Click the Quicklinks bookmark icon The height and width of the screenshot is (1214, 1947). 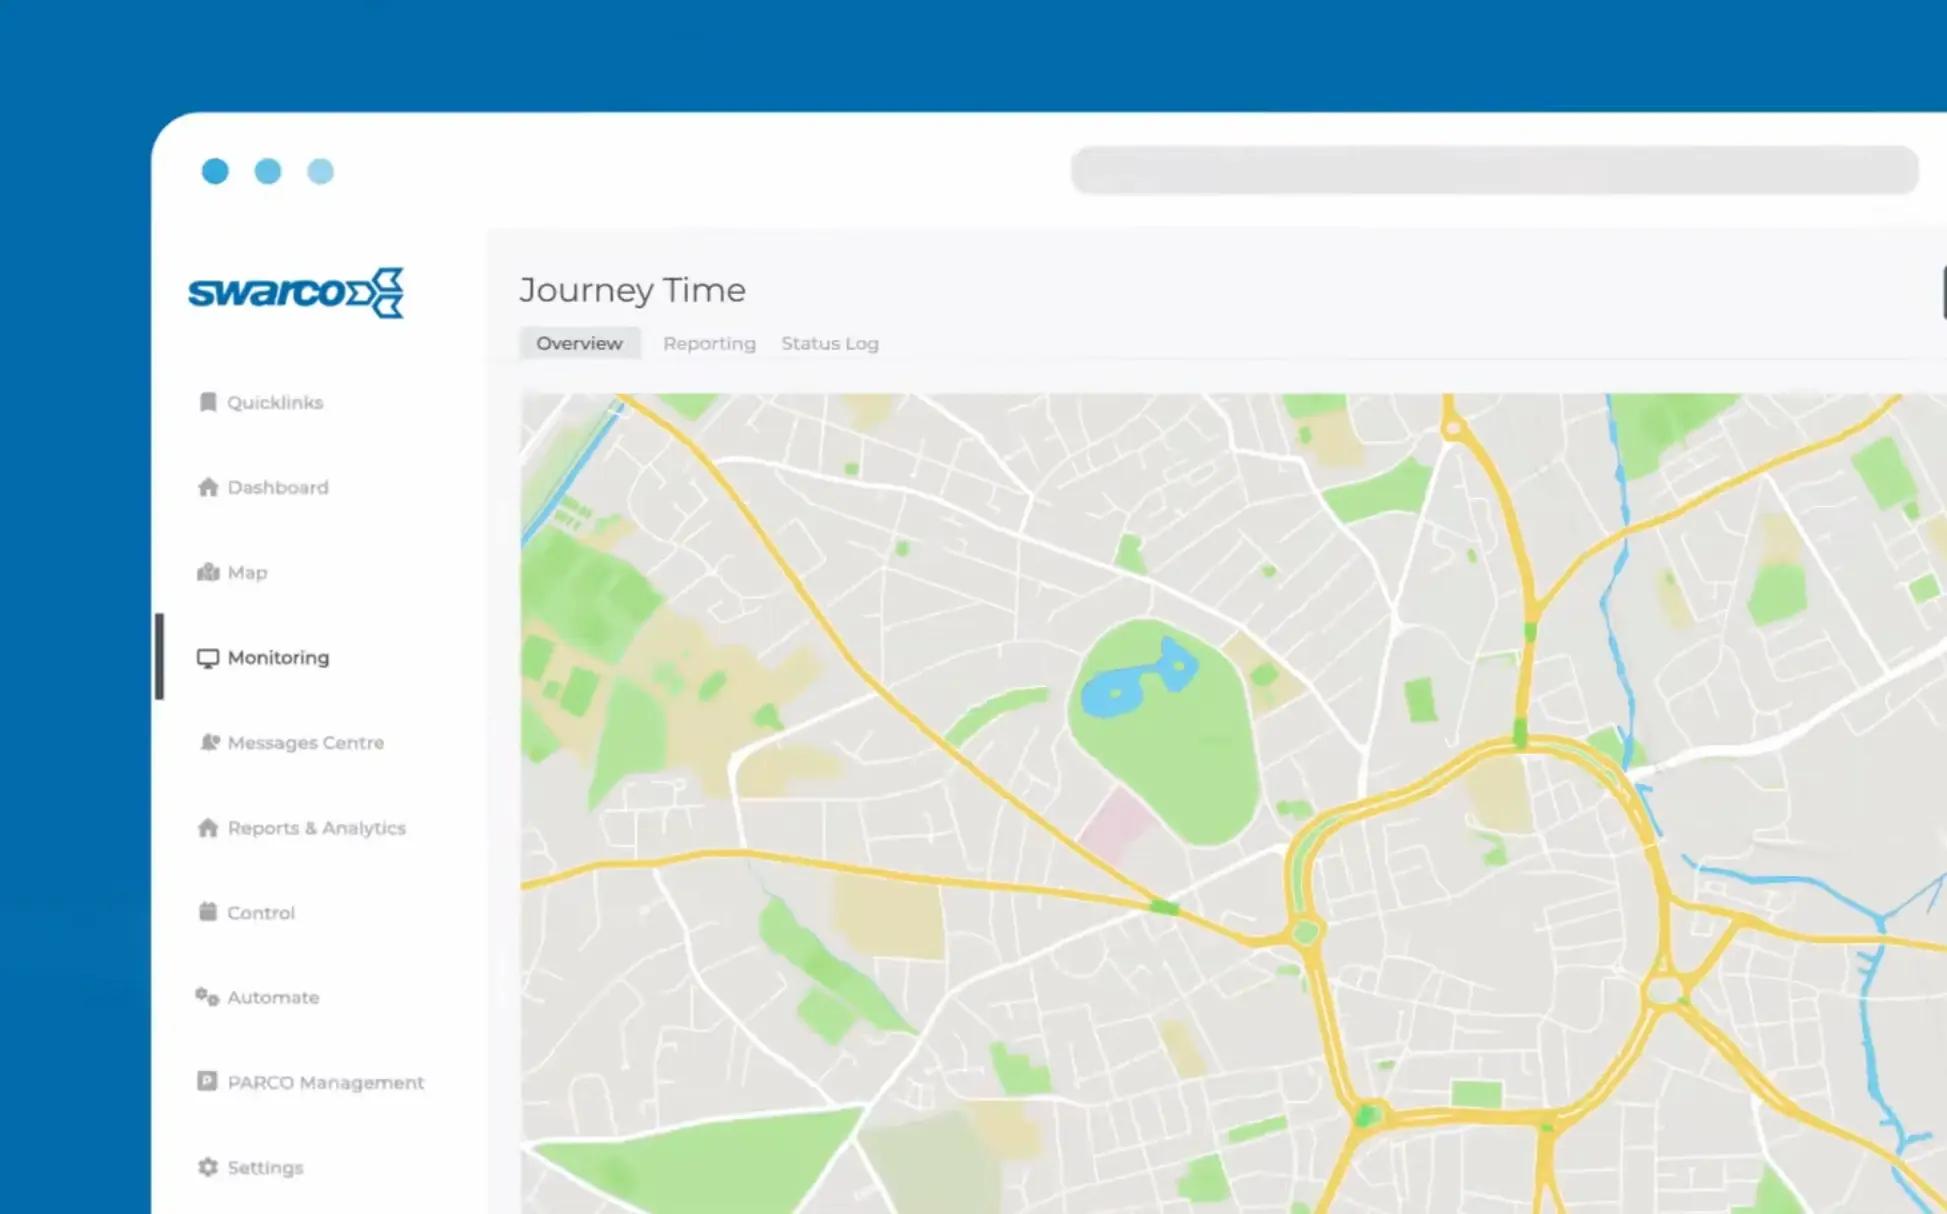coord(208,402)
